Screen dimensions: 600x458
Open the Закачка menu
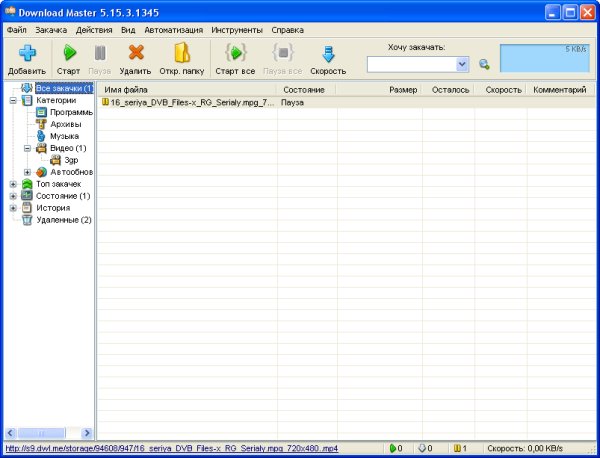pyautogui.click(x=51, y=30)
